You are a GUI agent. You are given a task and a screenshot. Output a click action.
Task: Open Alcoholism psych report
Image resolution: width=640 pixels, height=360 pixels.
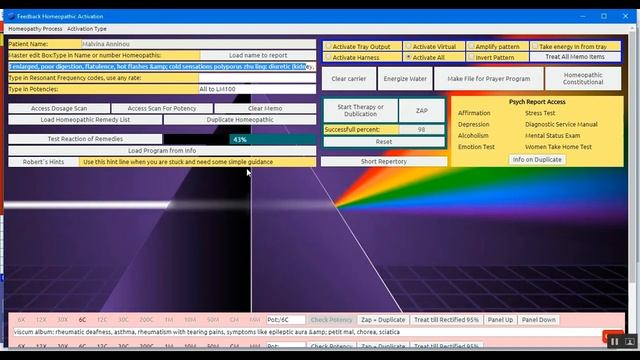click(473, 135)
